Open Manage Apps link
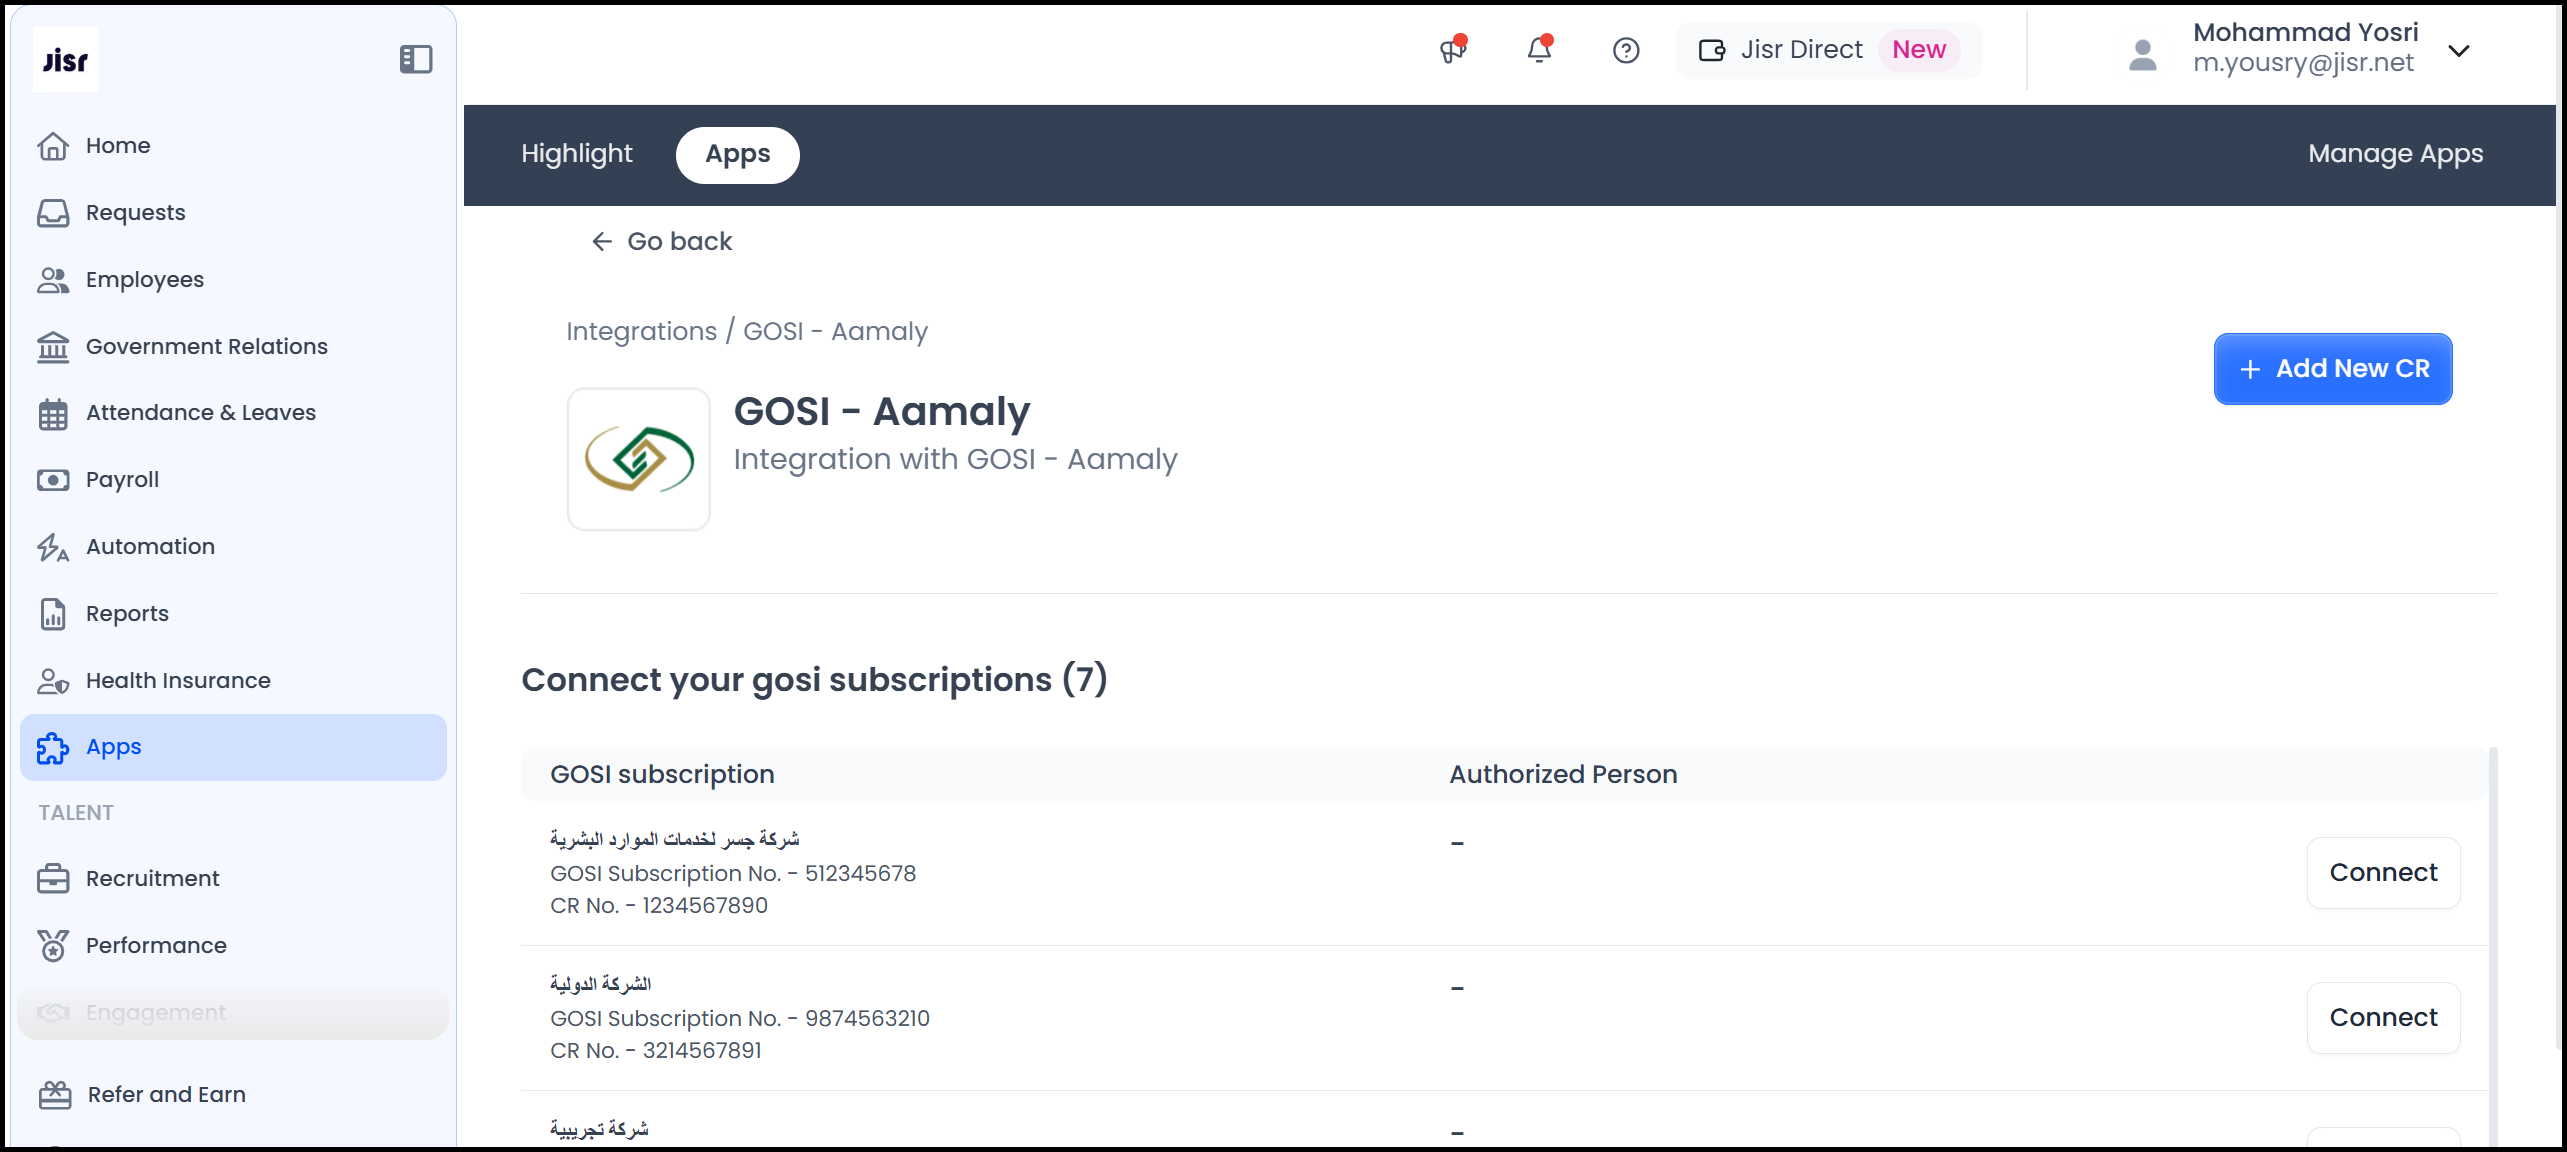The image size is (2567, 1152). pos(2395,154)
